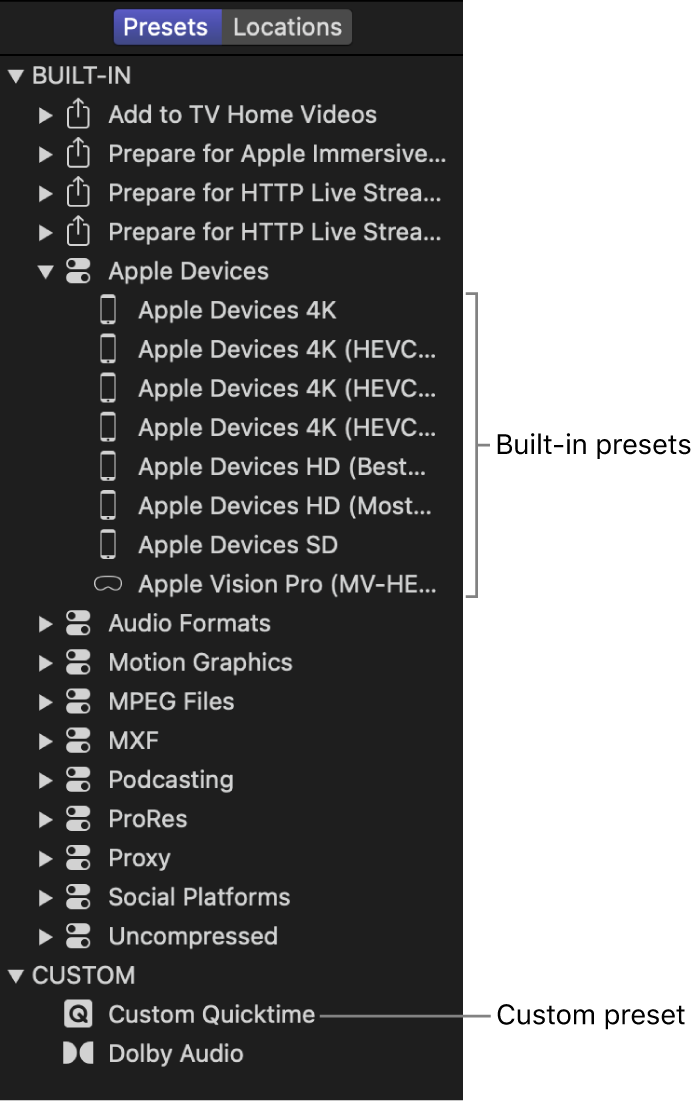
Task: Select the Uncompressed preset group
Action: [x=192, y=936]
